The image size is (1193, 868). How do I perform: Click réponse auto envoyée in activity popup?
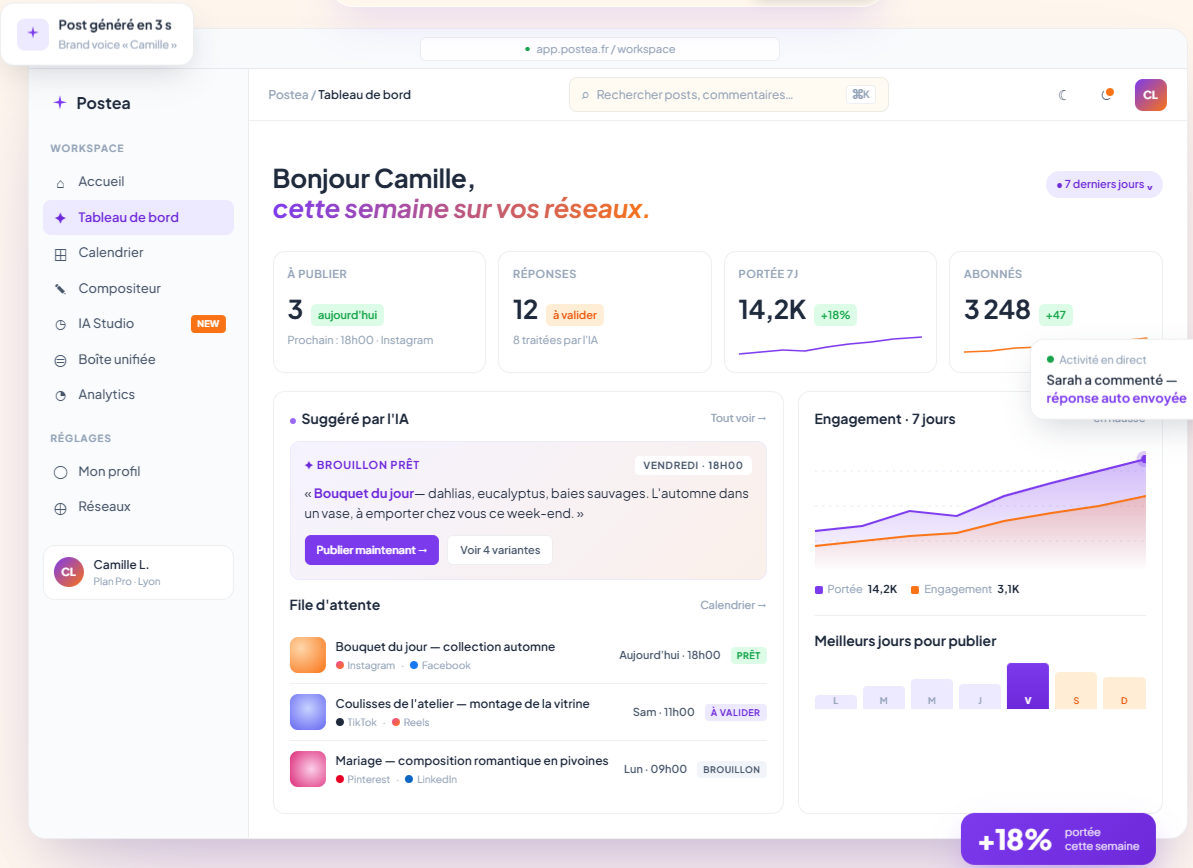click(1115, 399)
